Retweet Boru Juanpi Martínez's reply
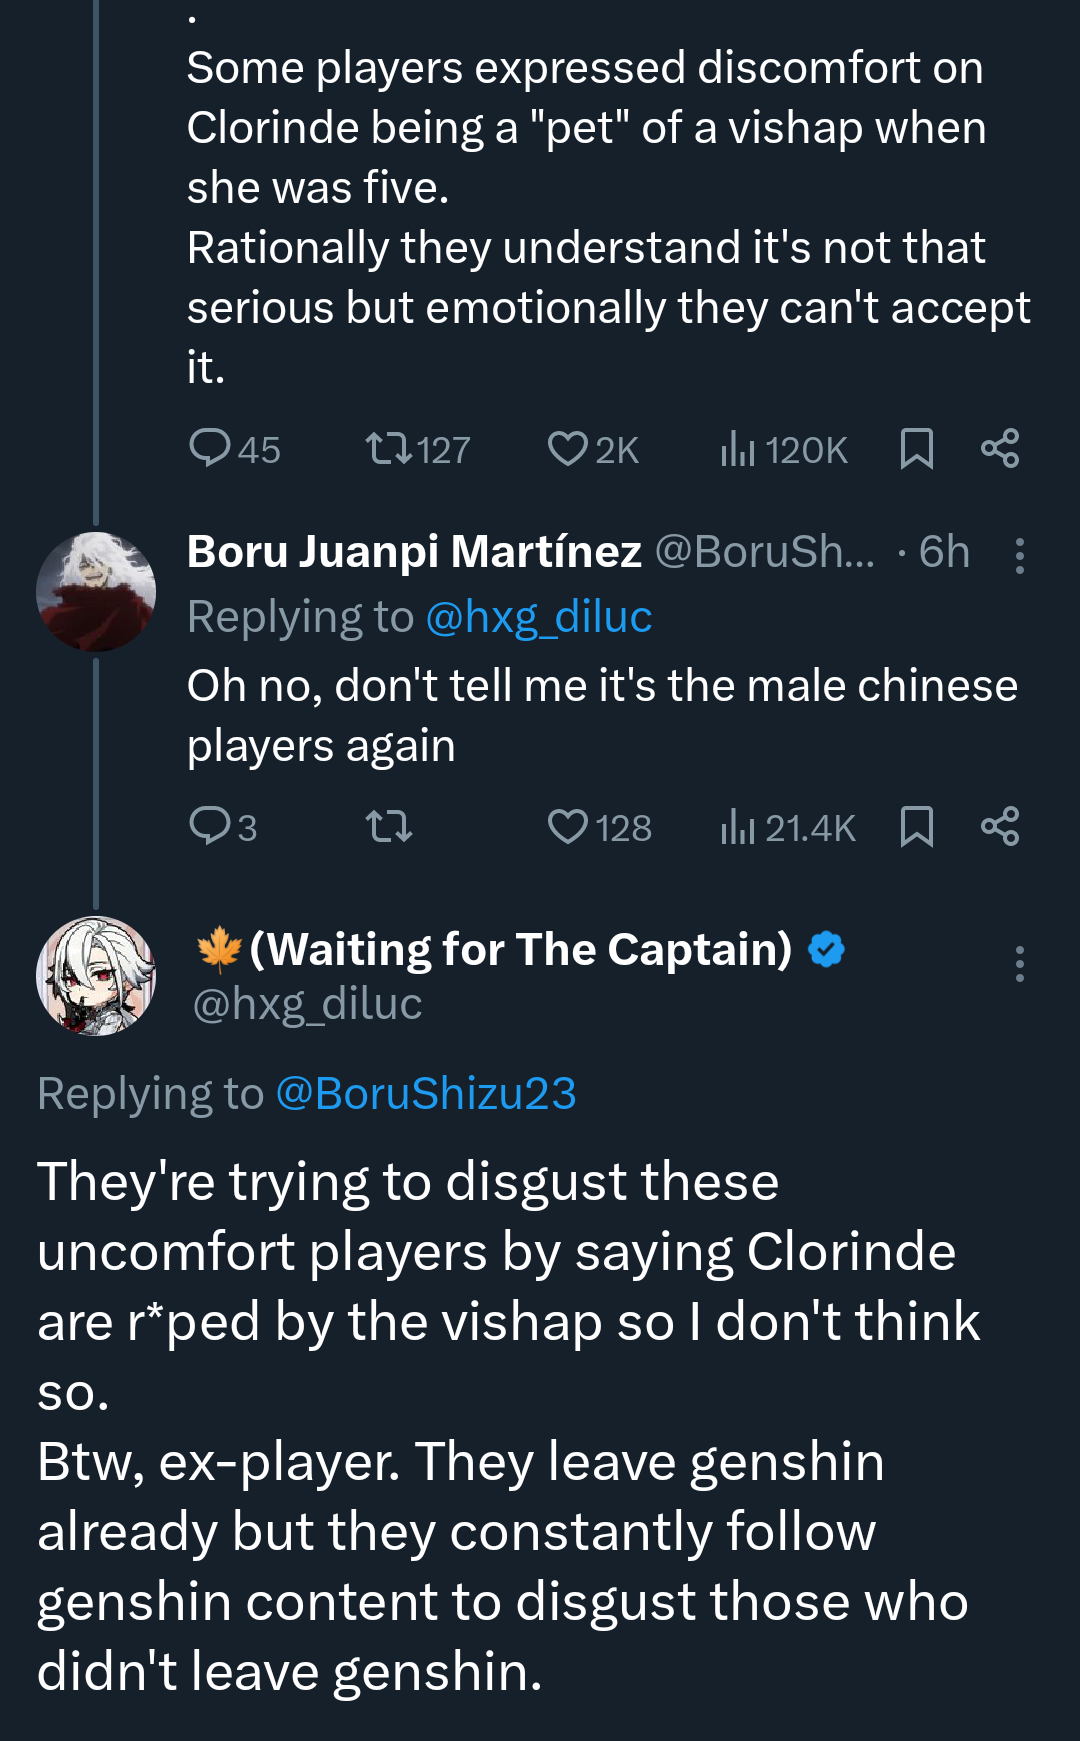Screen dimensions: 1080x1741 [x=389, y=826]
